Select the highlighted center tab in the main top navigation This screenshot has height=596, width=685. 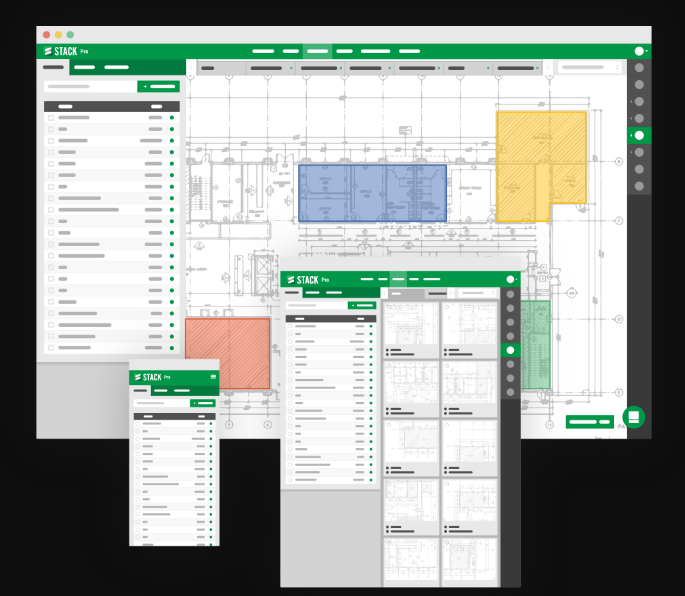coord(317,51)
